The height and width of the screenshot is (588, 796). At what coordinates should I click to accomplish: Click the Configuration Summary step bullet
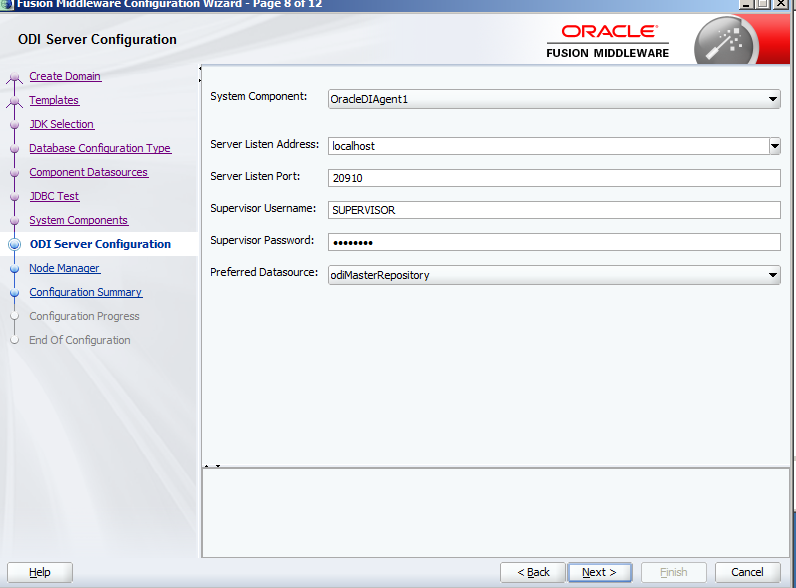[x=14, y=292]
